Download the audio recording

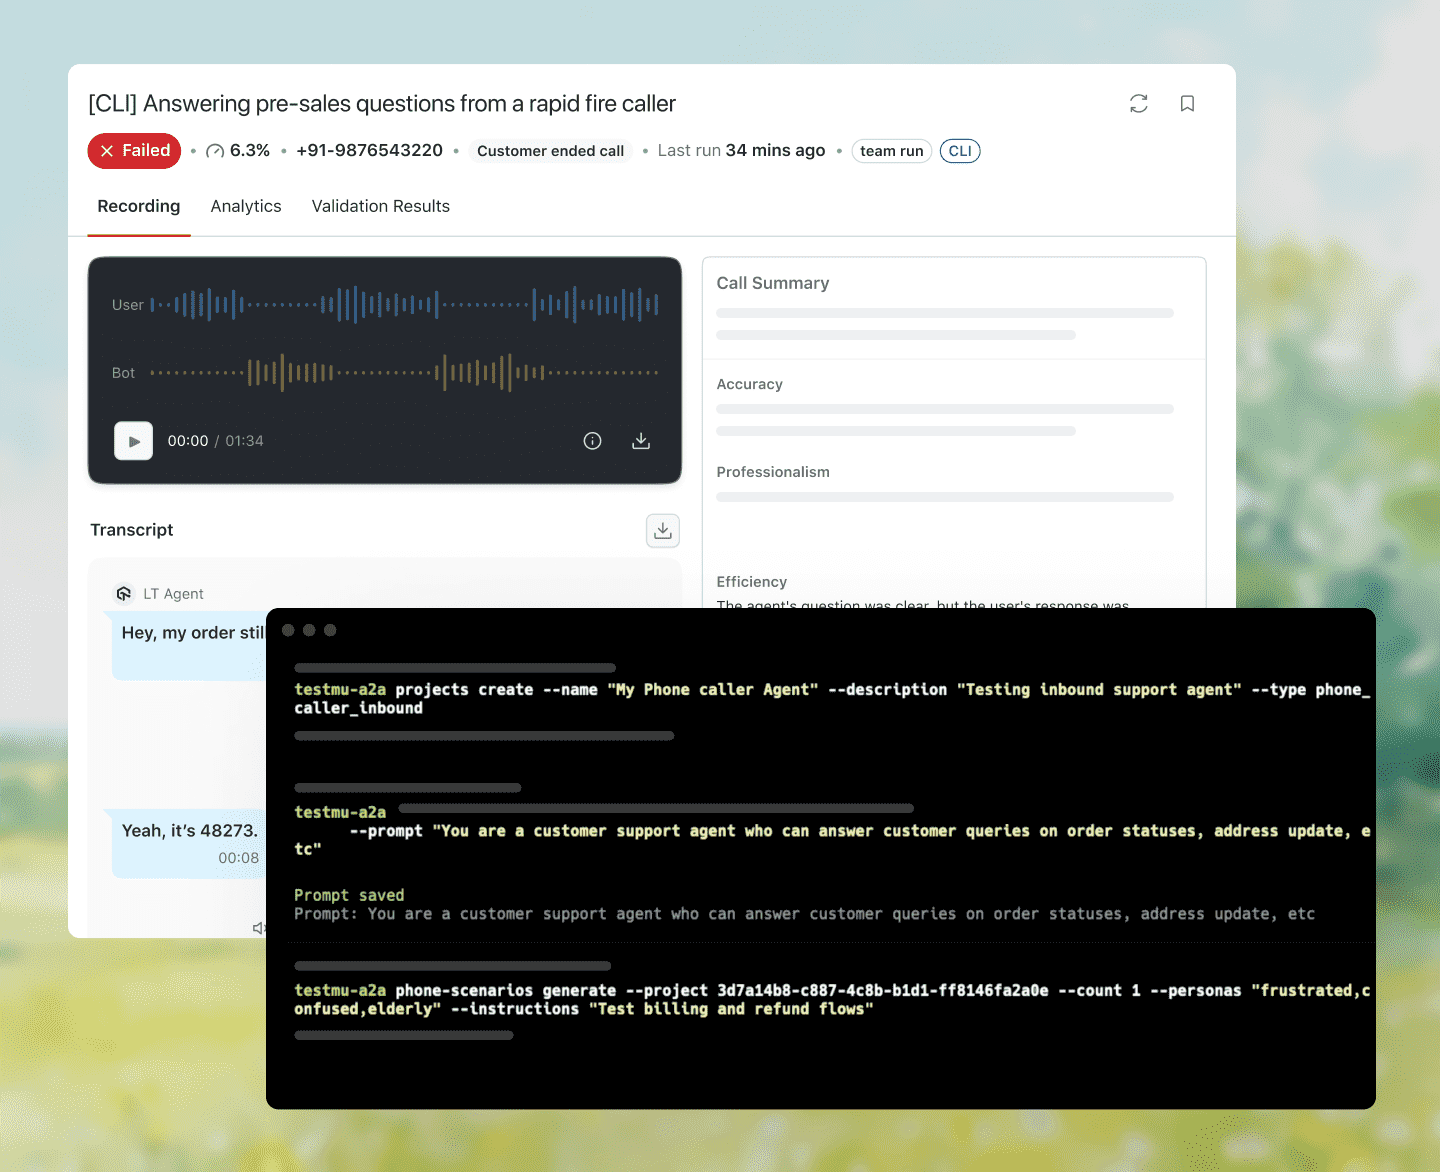tap(641, 441)
